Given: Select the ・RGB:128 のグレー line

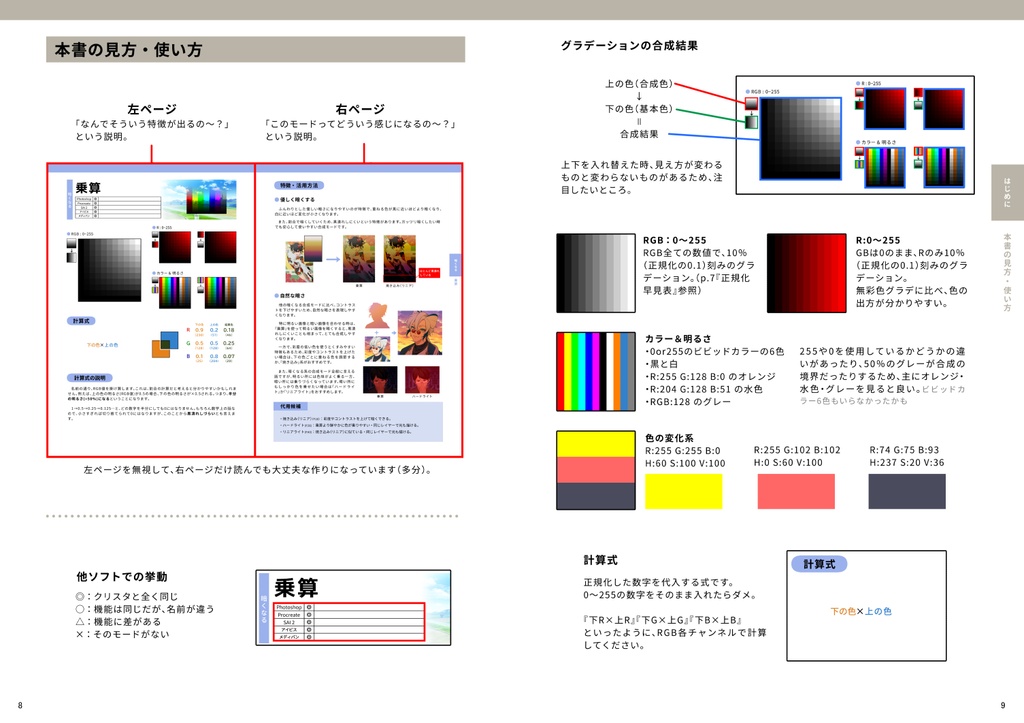Looking at the screenshot, I should tap(688, 402).
